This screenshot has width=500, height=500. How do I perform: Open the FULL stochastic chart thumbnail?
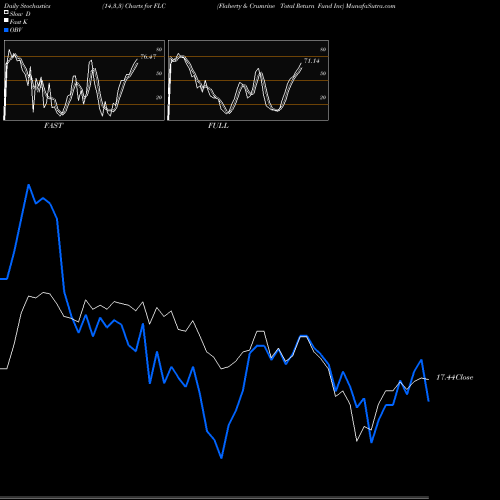(x=248, y=80)
